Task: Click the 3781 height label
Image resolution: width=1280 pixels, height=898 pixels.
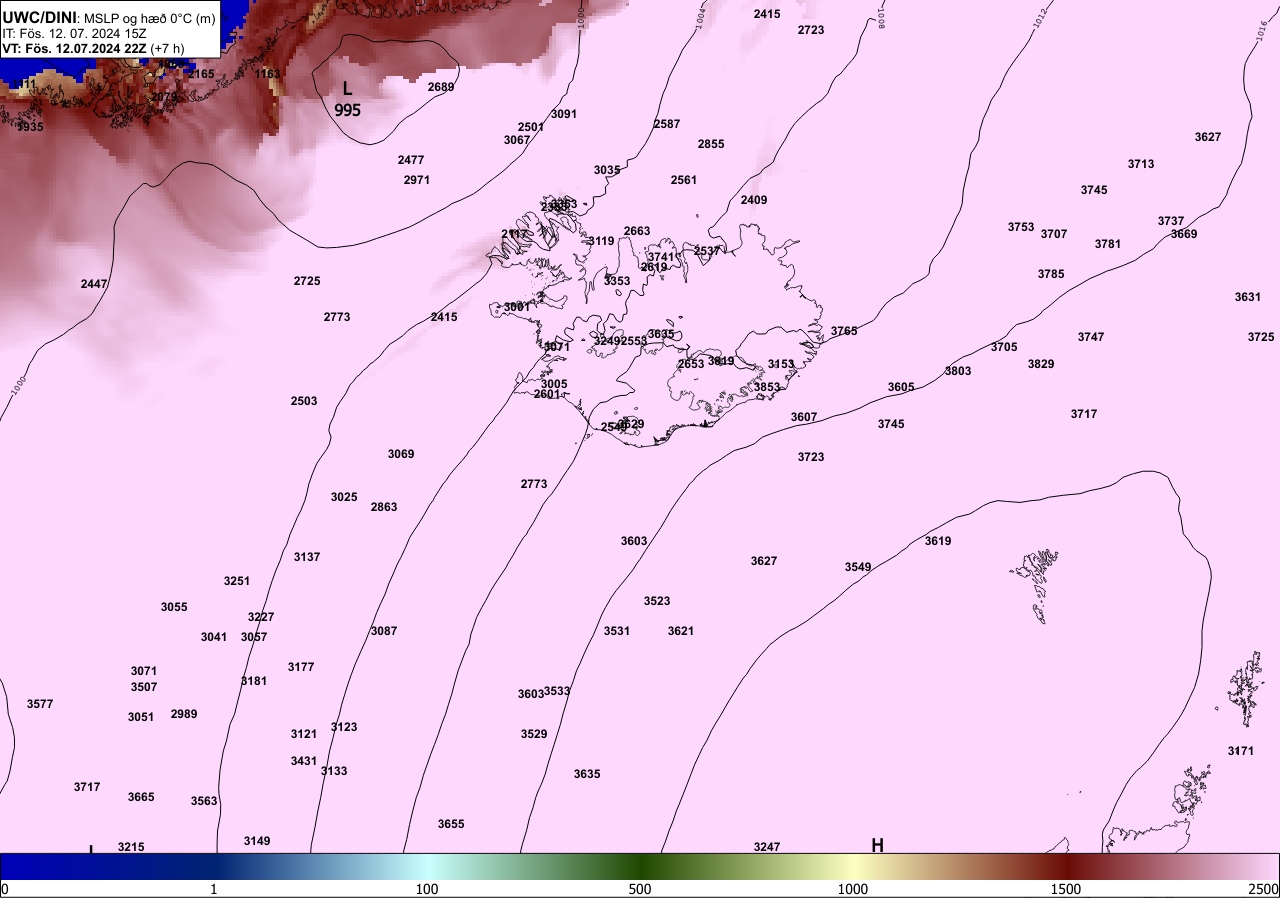Action: (x=1108, y=244)
